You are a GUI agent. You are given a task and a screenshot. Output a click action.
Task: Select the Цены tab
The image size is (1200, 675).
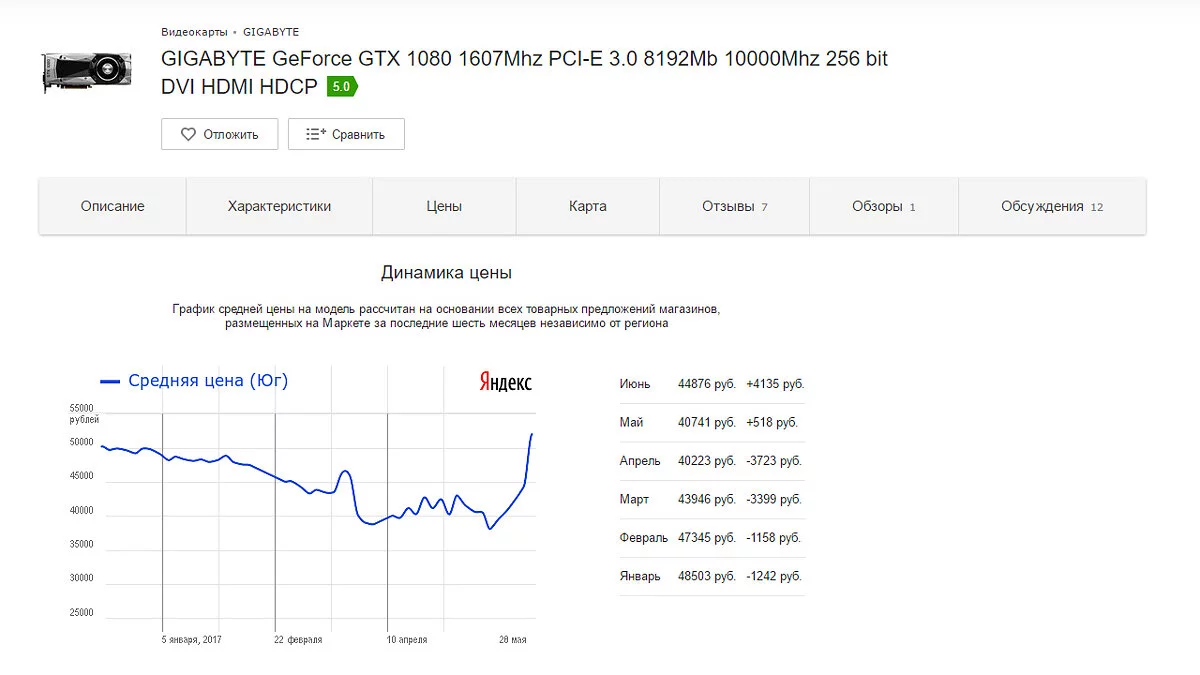click(x=444, y=206)
